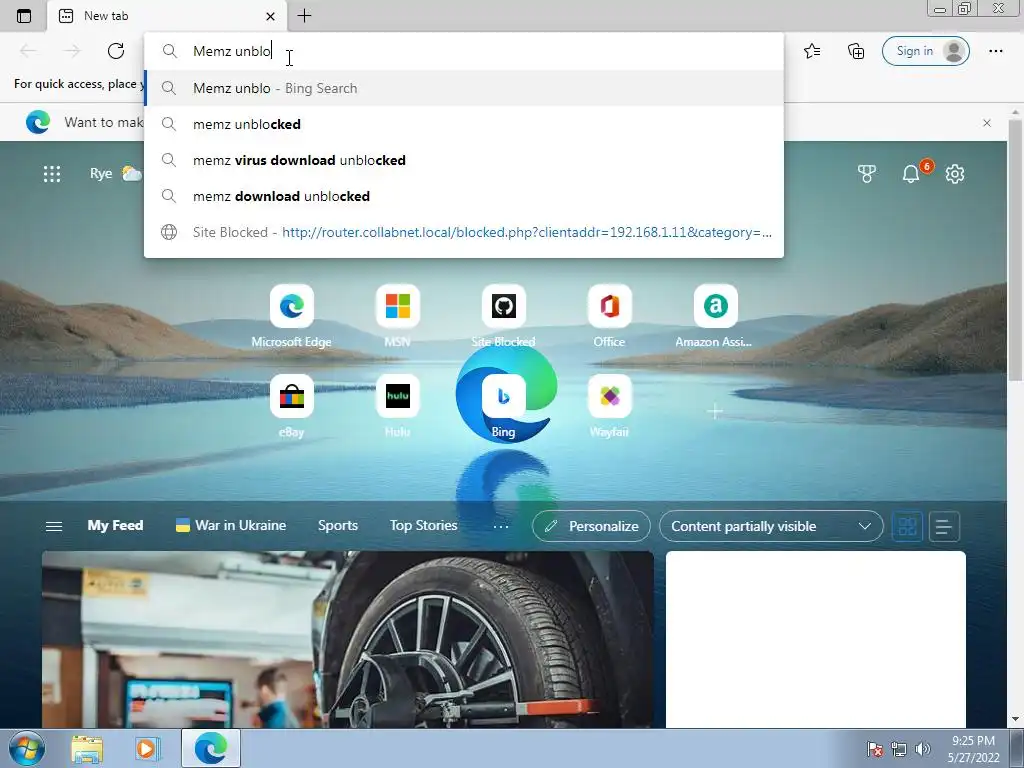Screen dimensions: 1024x768
Task: Close the New tab tab
Action: pyautogui.click(x=270, y=16)
